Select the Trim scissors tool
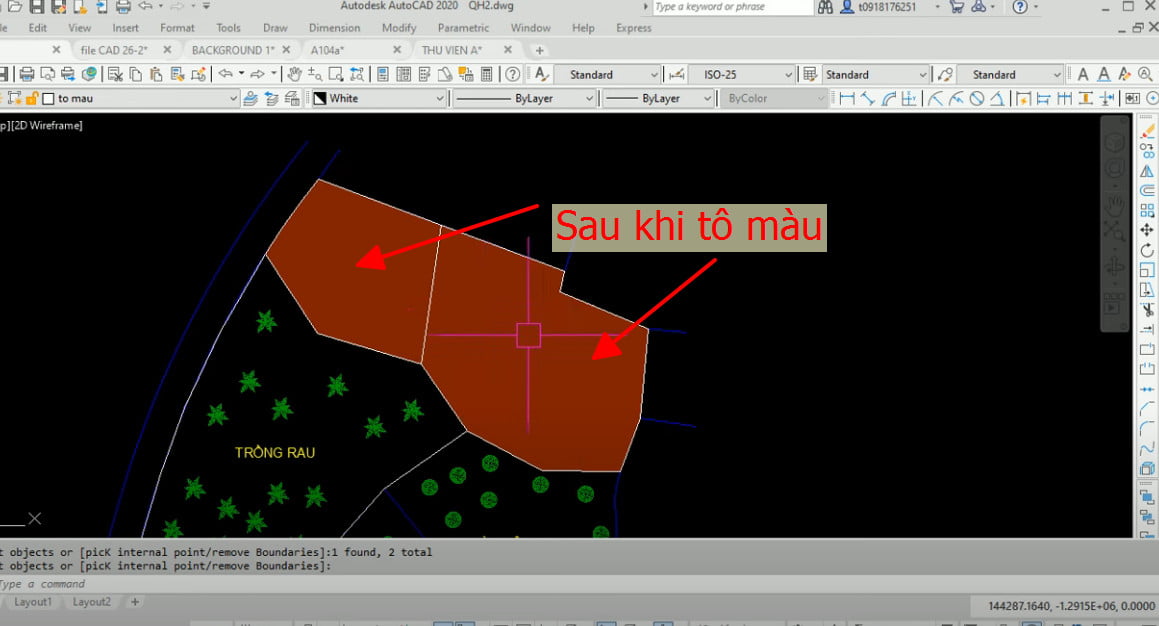 [1147, 310]
